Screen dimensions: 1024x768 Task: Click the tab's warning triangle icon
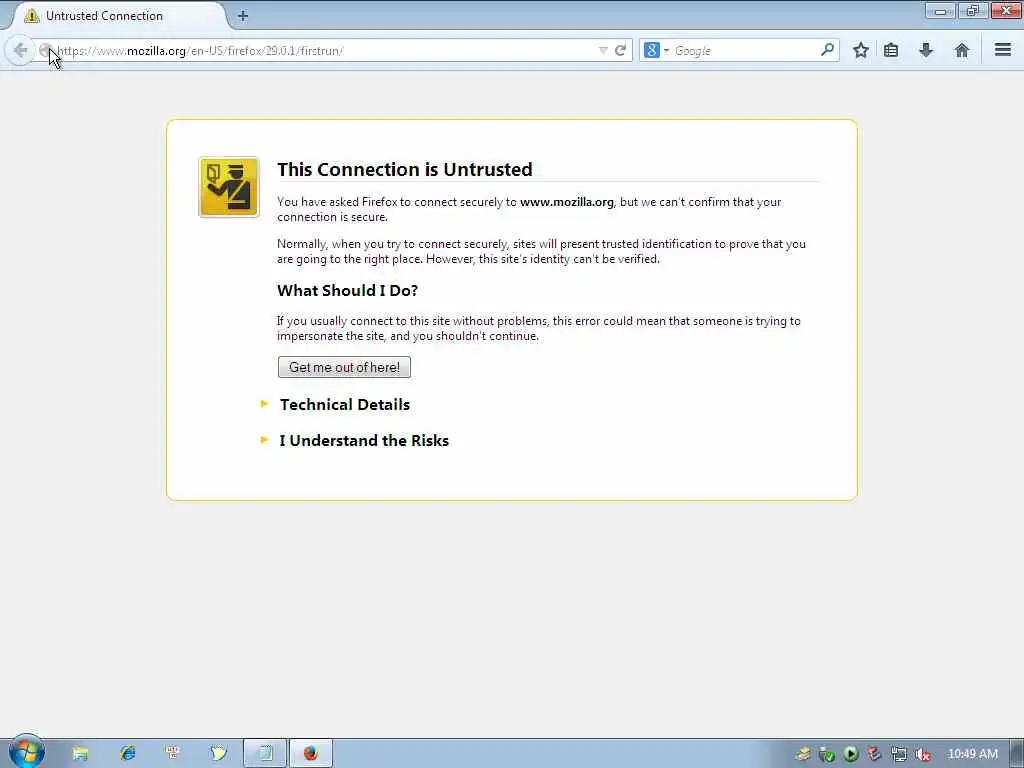pyautogui.click(x=31, y=16)
